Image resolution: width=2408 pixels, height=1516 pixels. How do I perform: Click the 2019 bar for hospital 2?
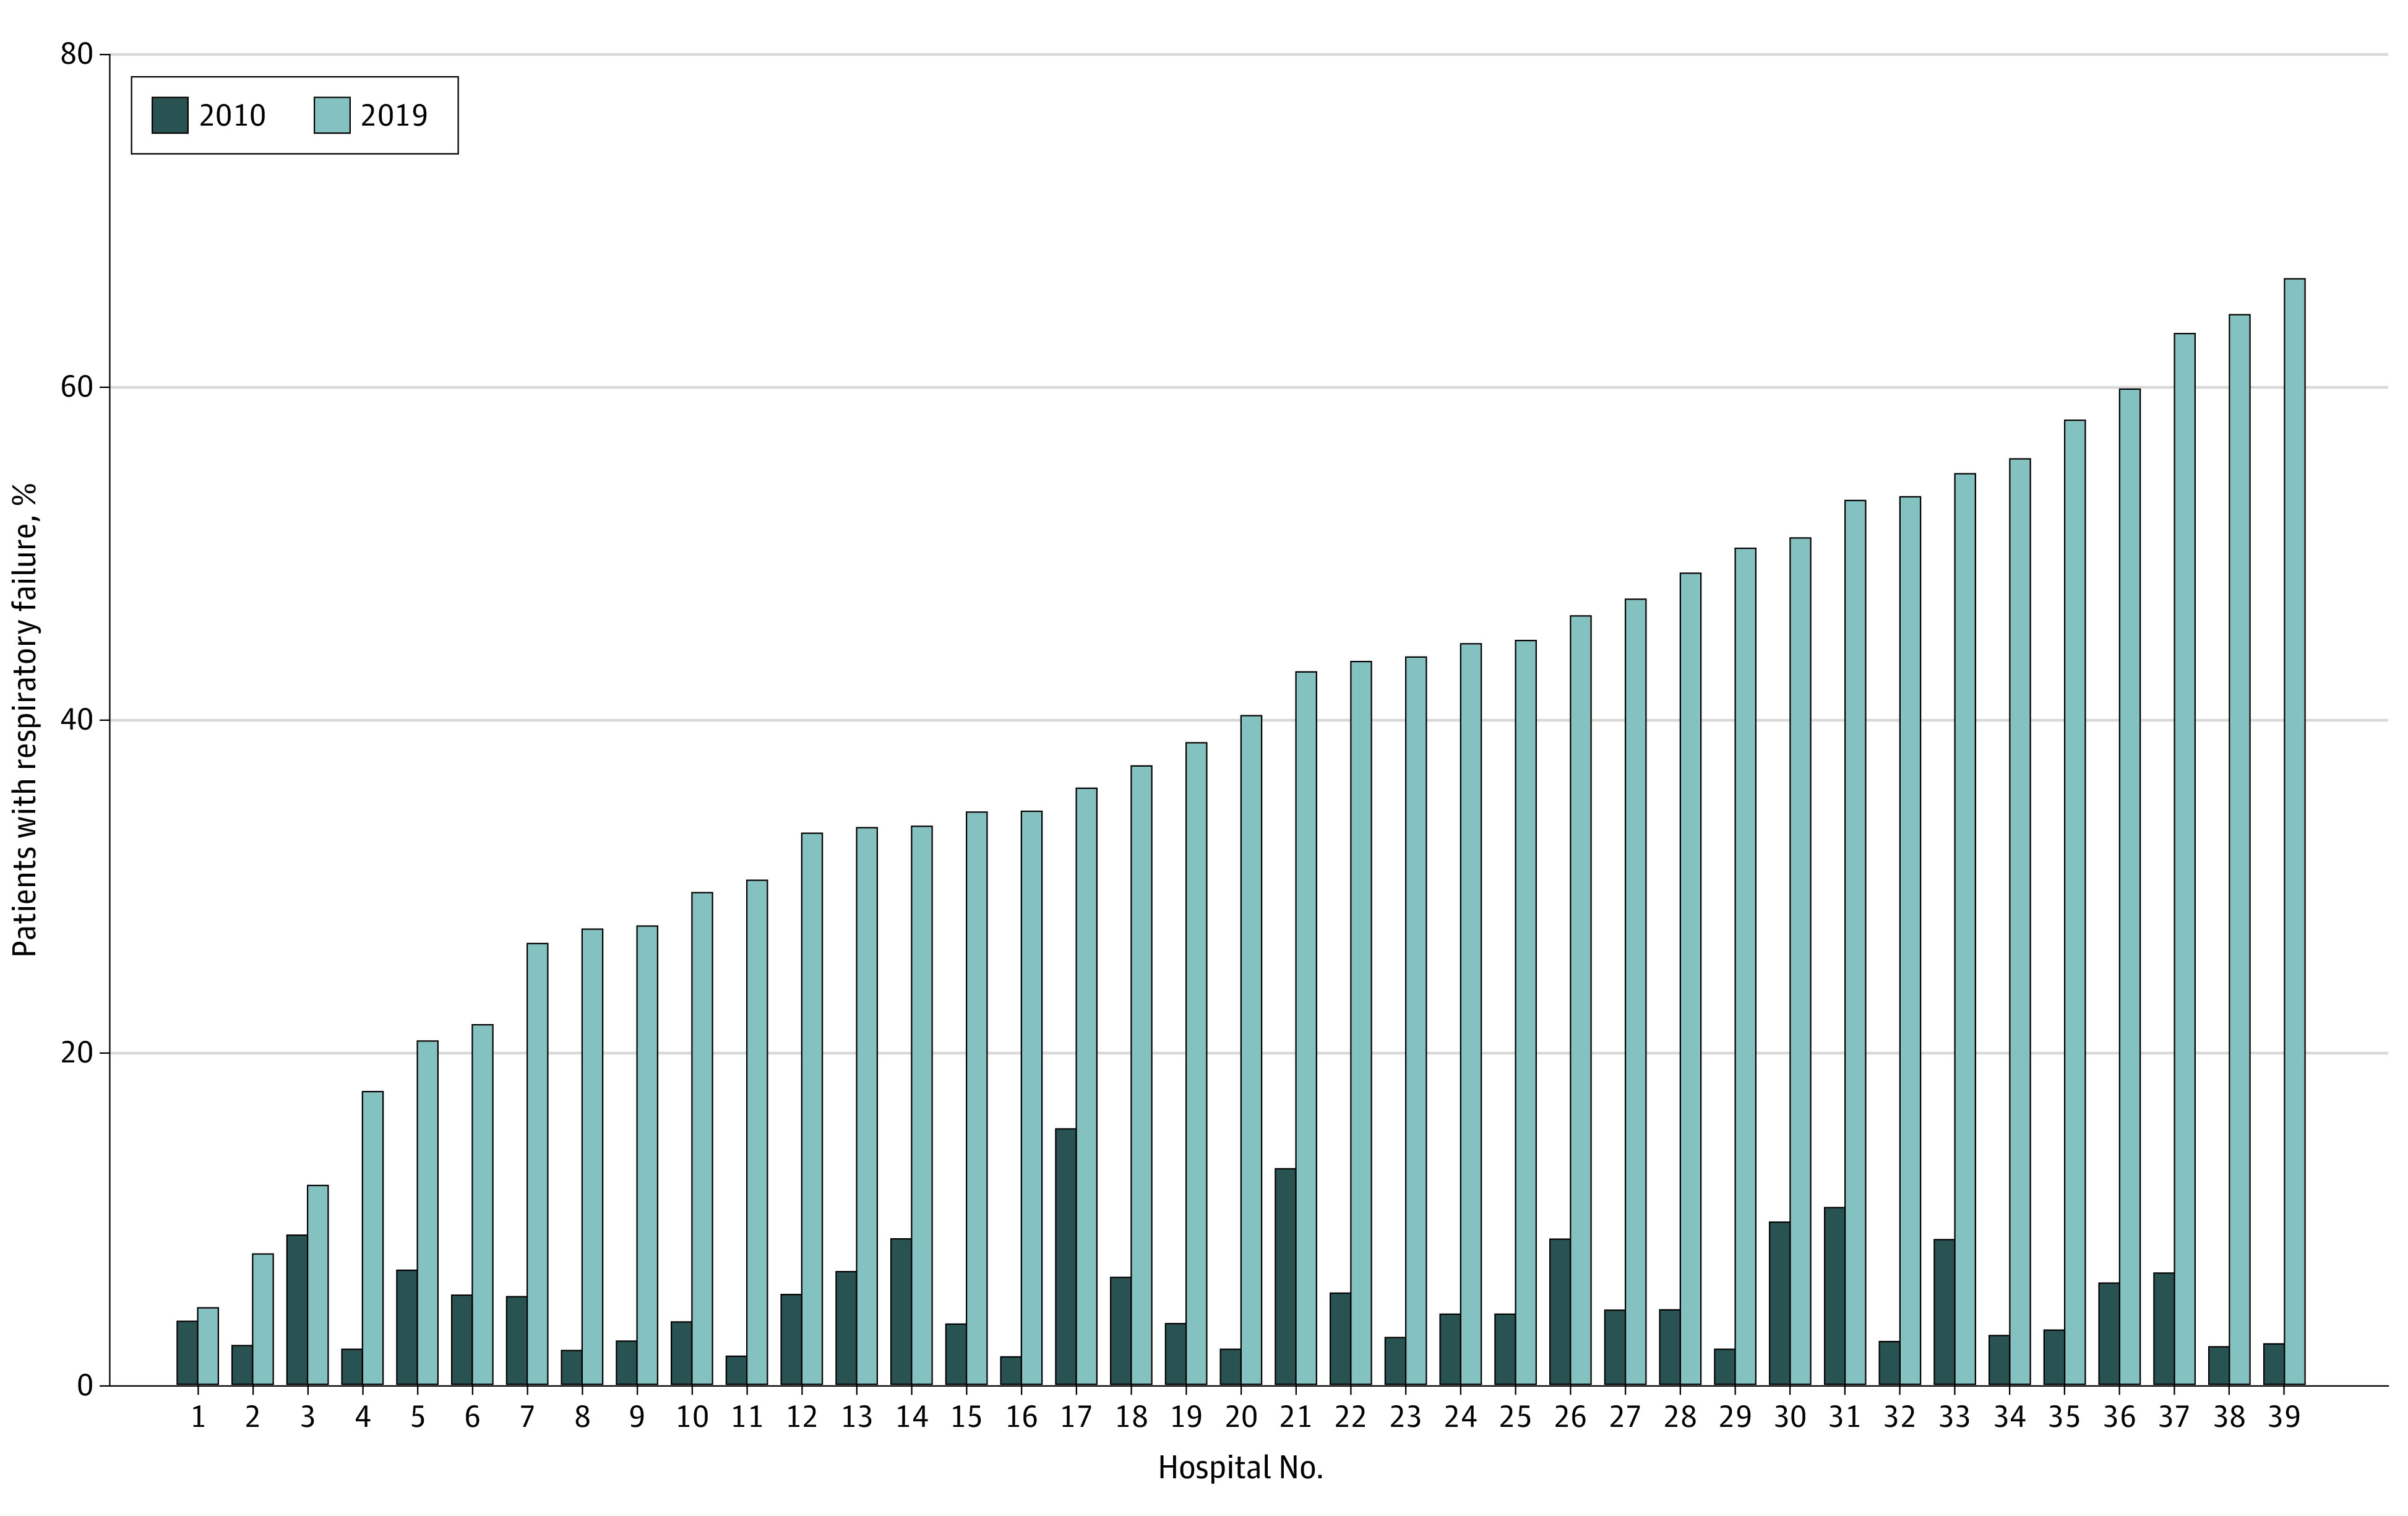262,1320
